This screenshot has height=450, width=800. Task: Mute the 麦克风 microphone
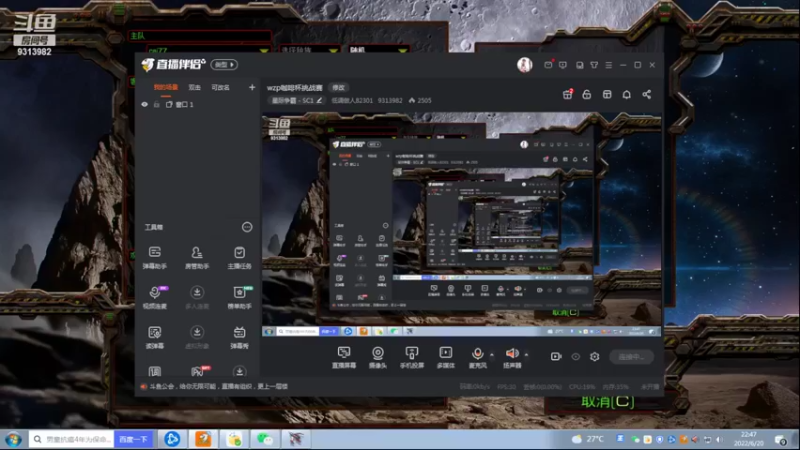point(478,357)
